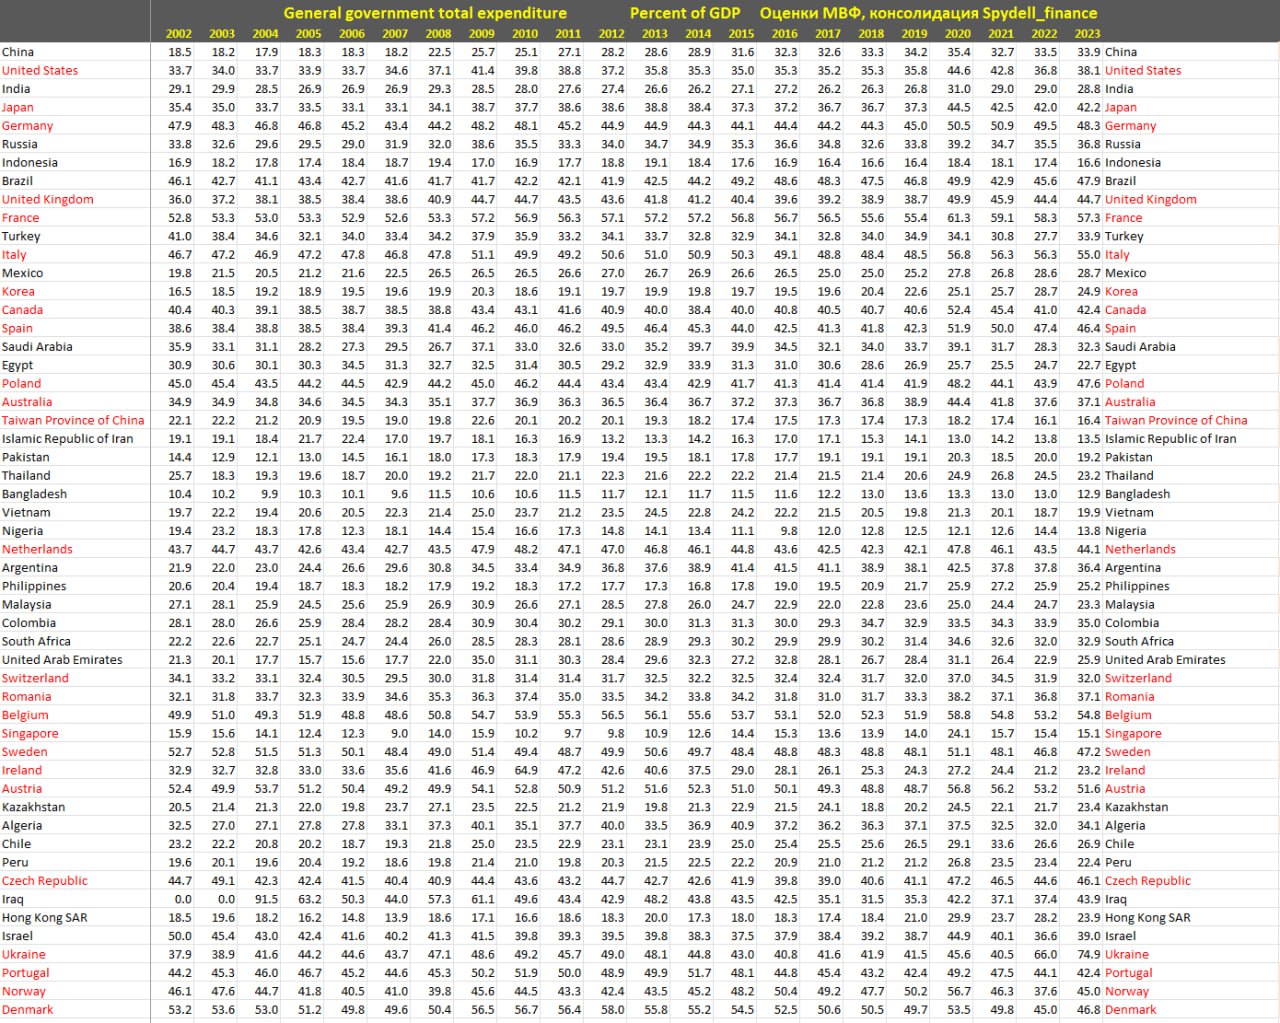Select the 2005 year column header
Image resolution: width=1280 pixels, height=1023 pixels.
pyautogui.click(x=309, y=34)
